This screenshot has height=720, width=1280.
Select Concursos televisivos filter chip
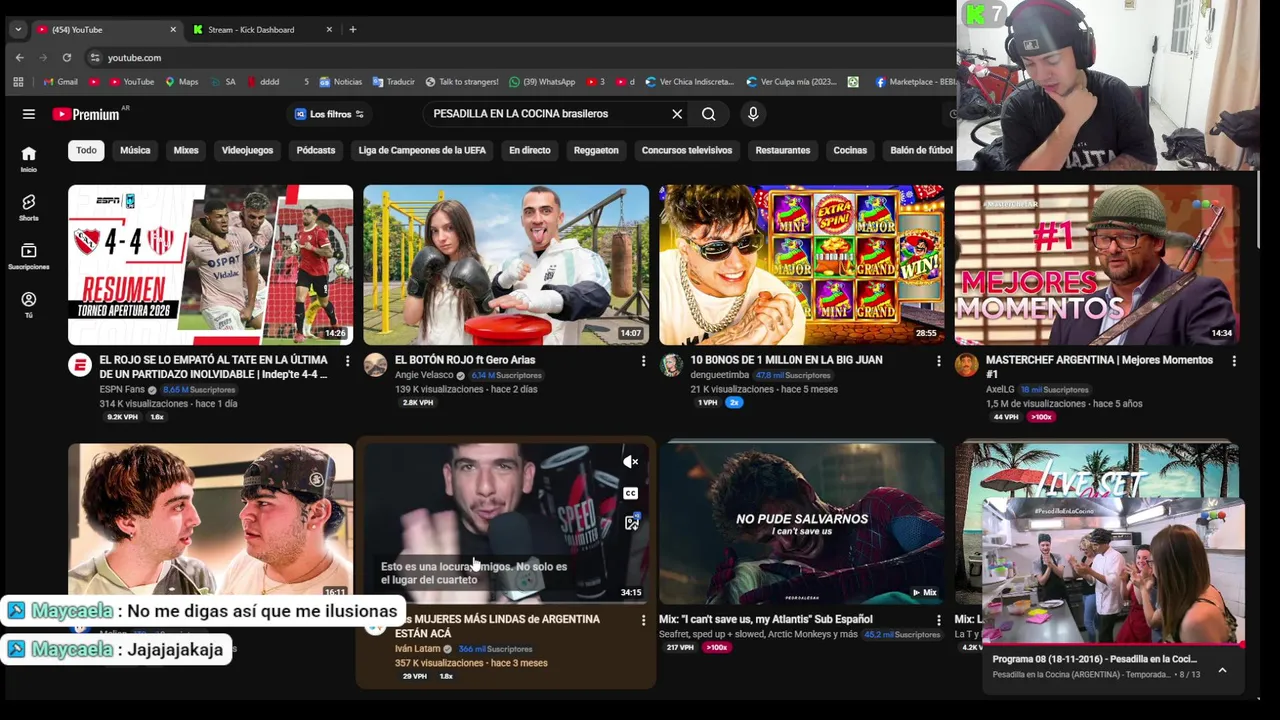coord(687,150)
